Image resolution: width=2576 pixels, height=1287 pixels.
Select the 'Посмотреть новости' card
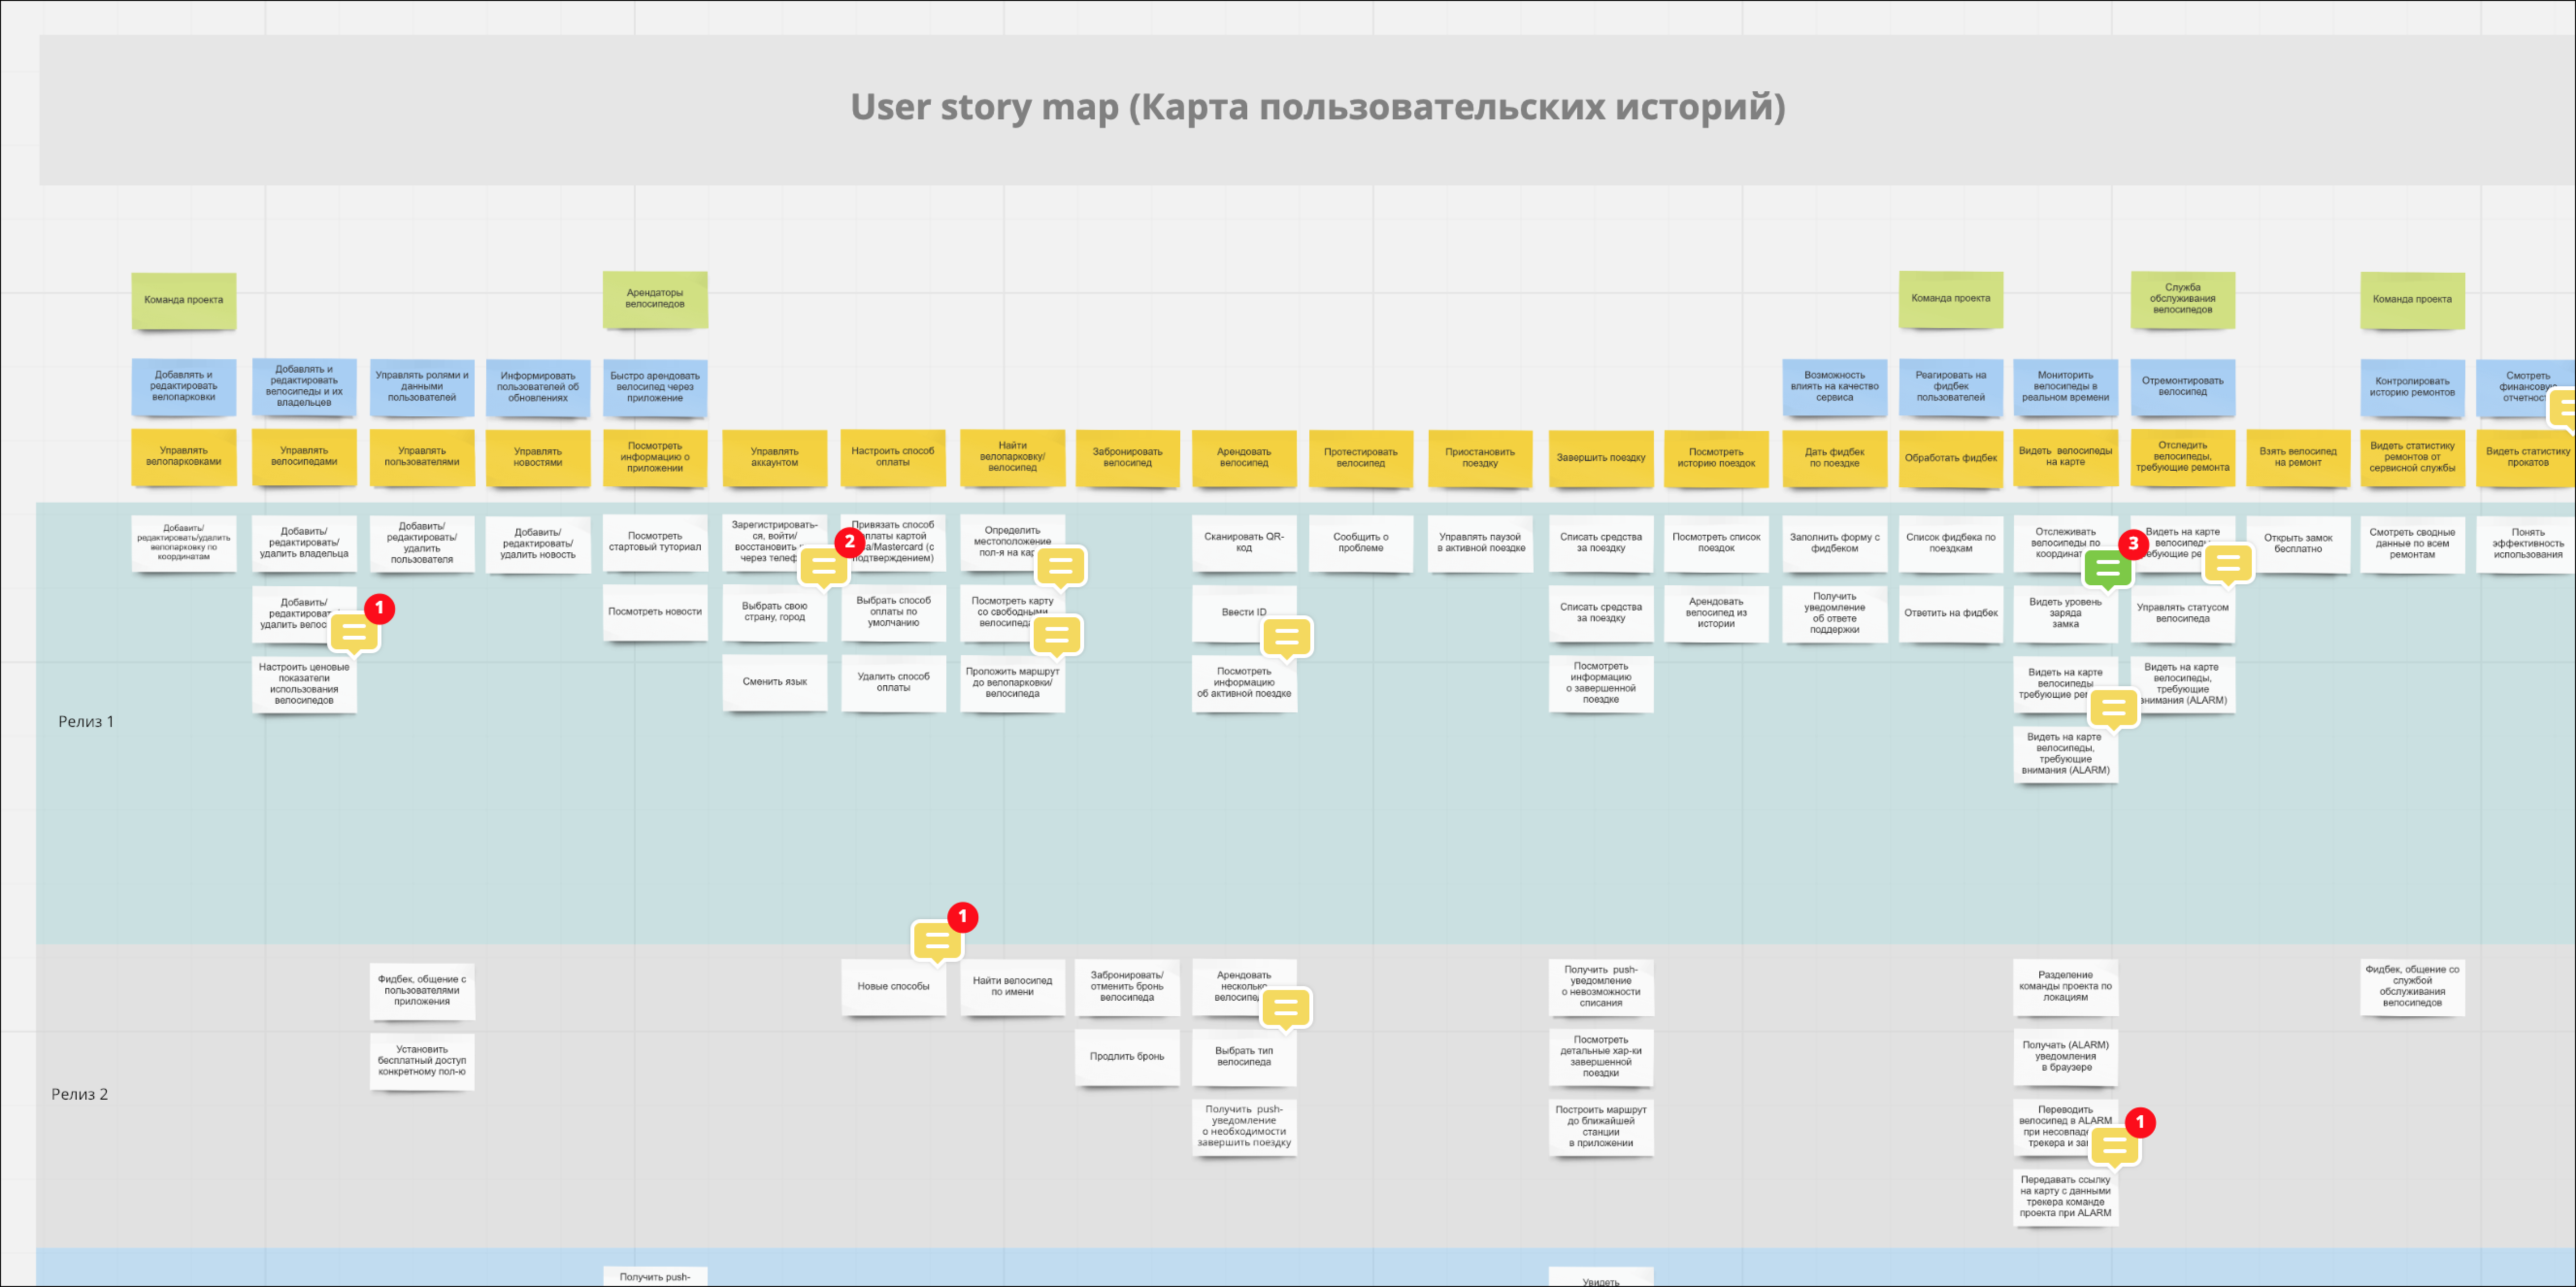655,612
